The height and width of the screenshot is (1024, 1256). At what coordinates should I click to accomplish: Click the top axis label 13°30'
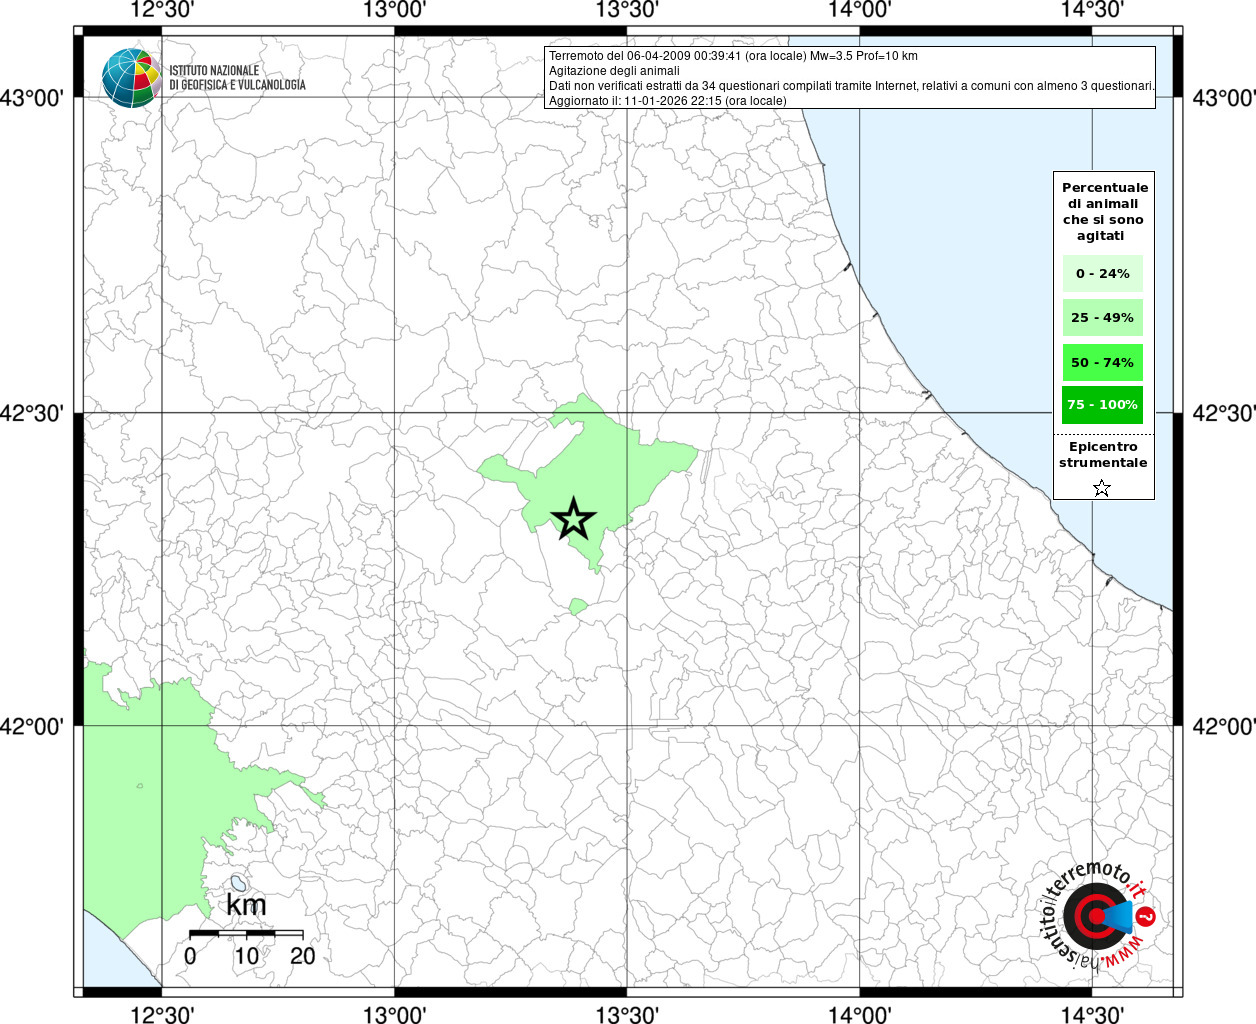coord(627,10)
